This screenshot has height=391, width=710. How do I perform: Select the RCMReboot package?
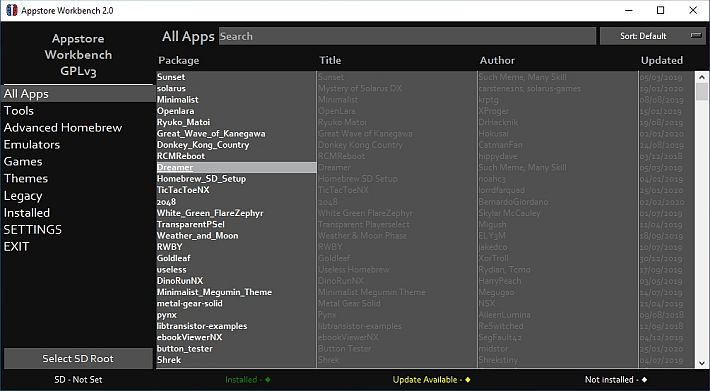click(x=236, y=156)
